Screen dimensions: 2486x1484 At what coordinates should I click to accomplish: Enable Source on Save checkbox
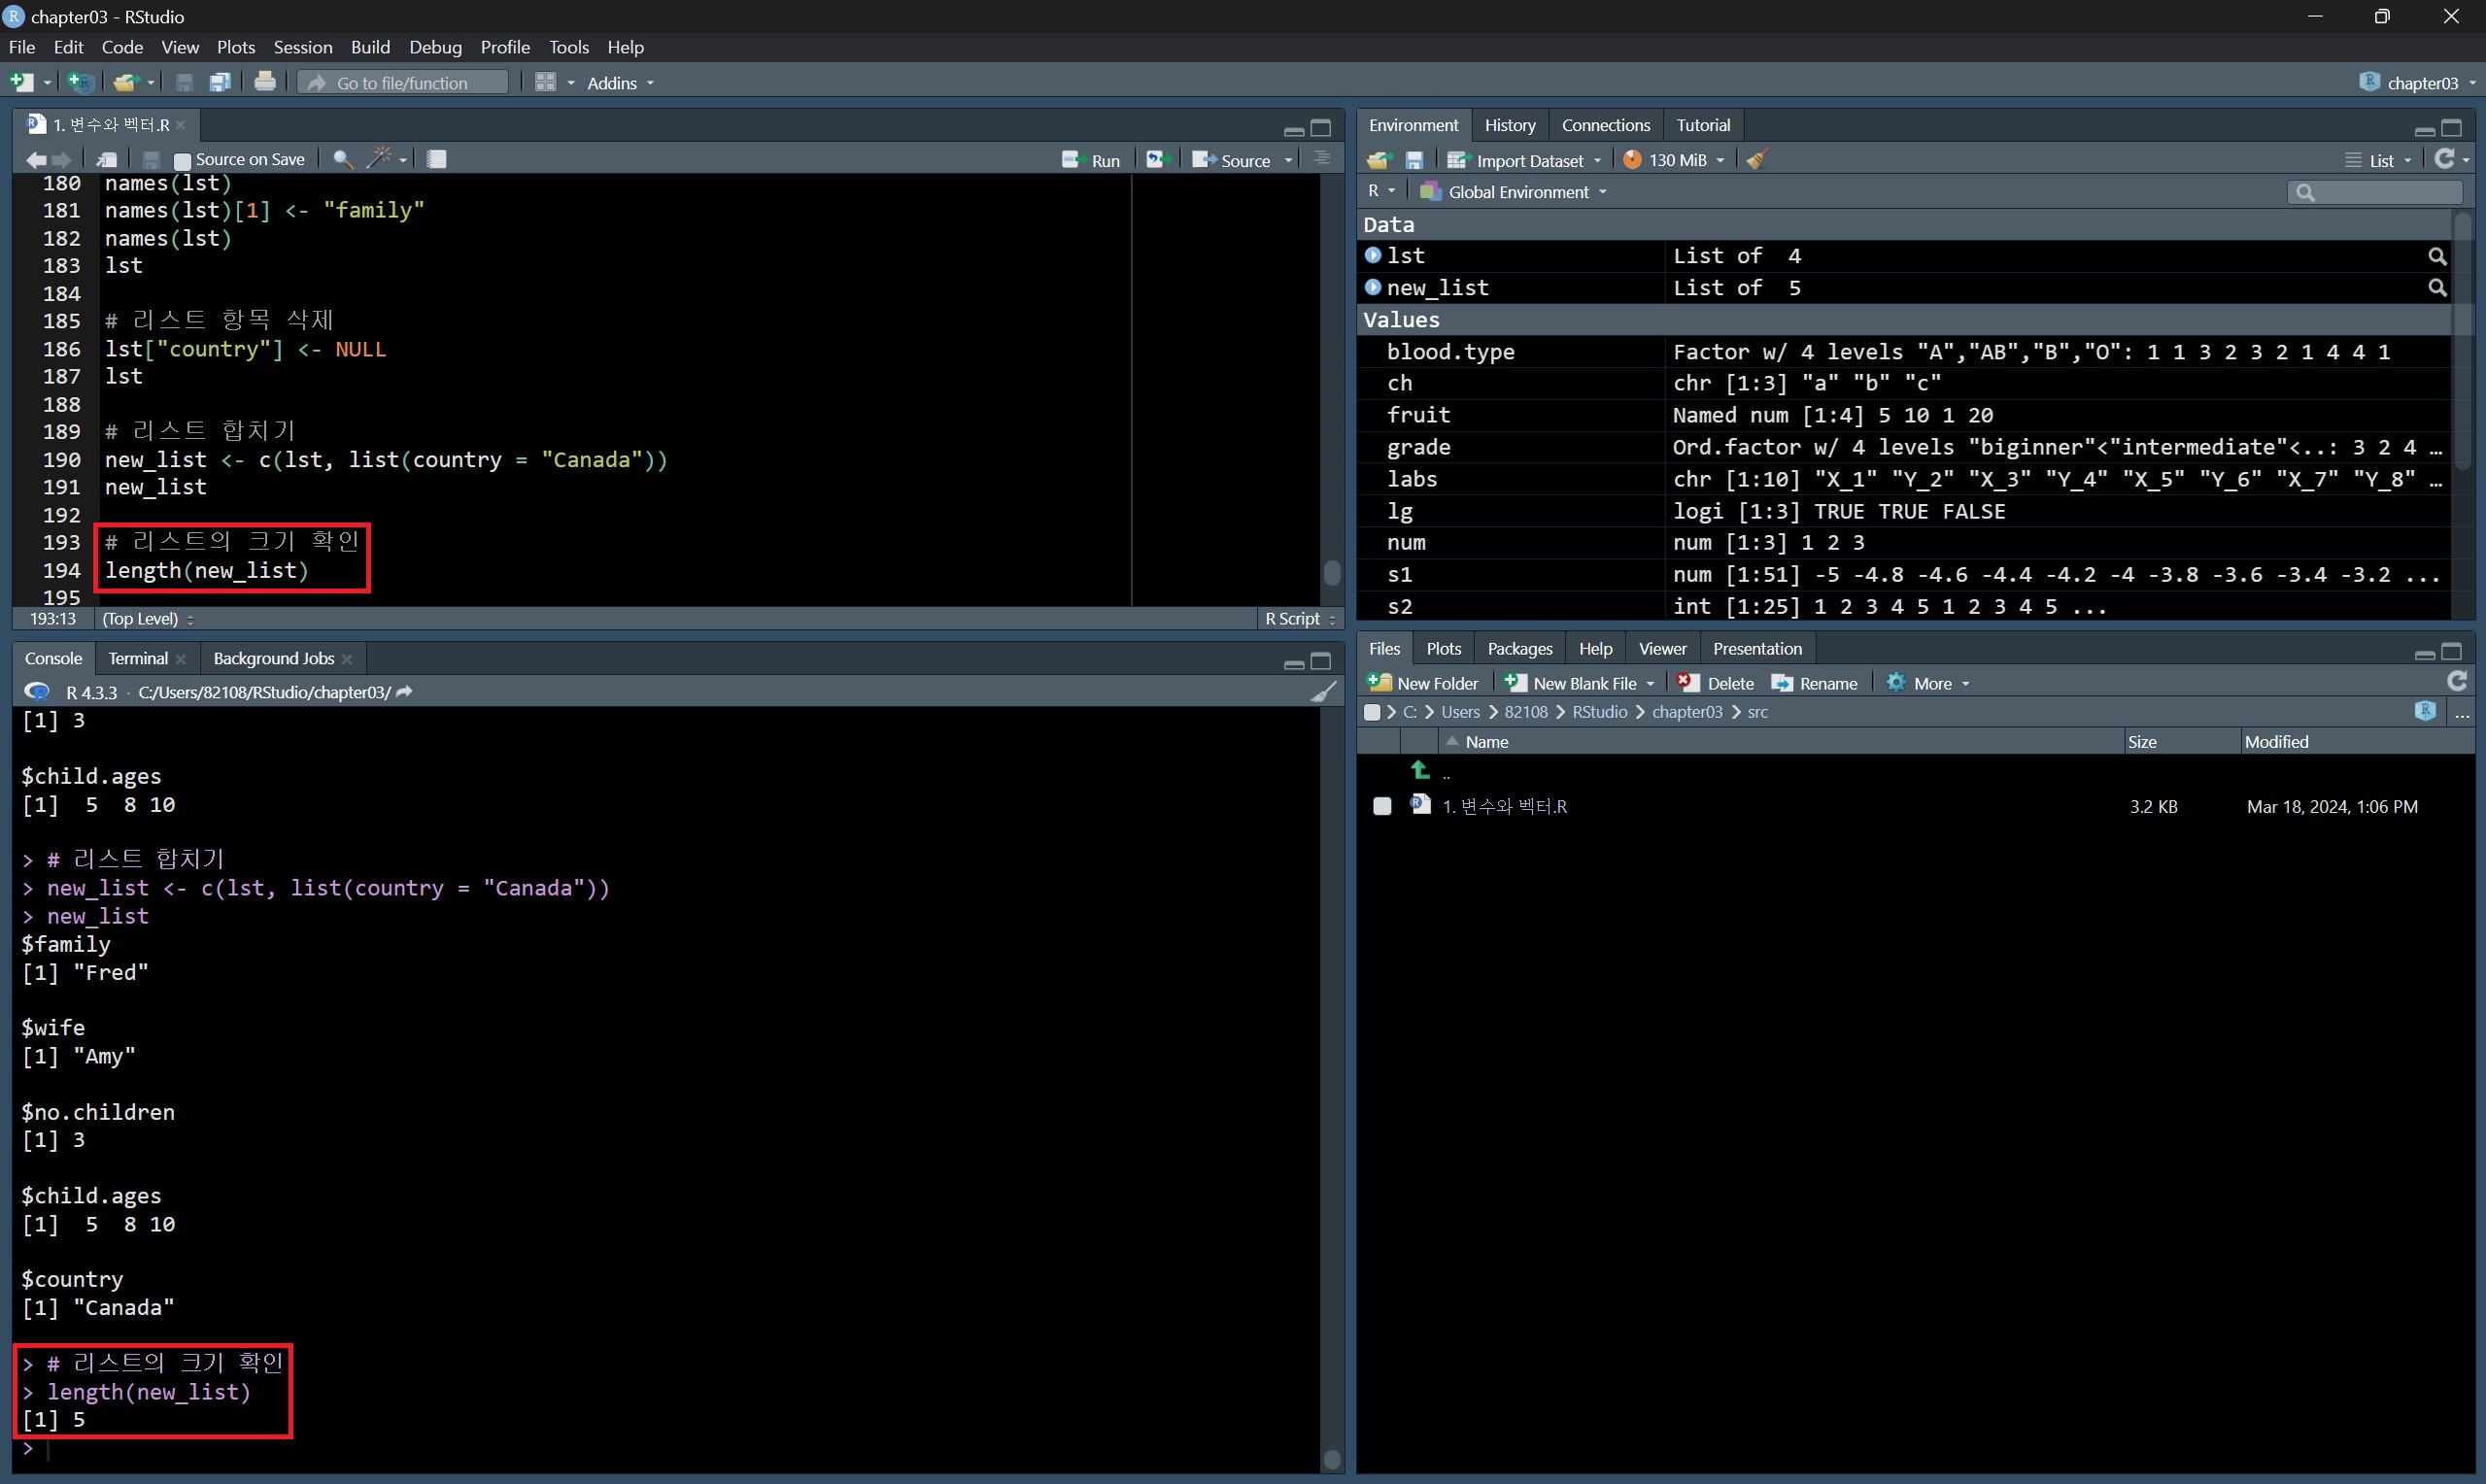click(182, 160)
